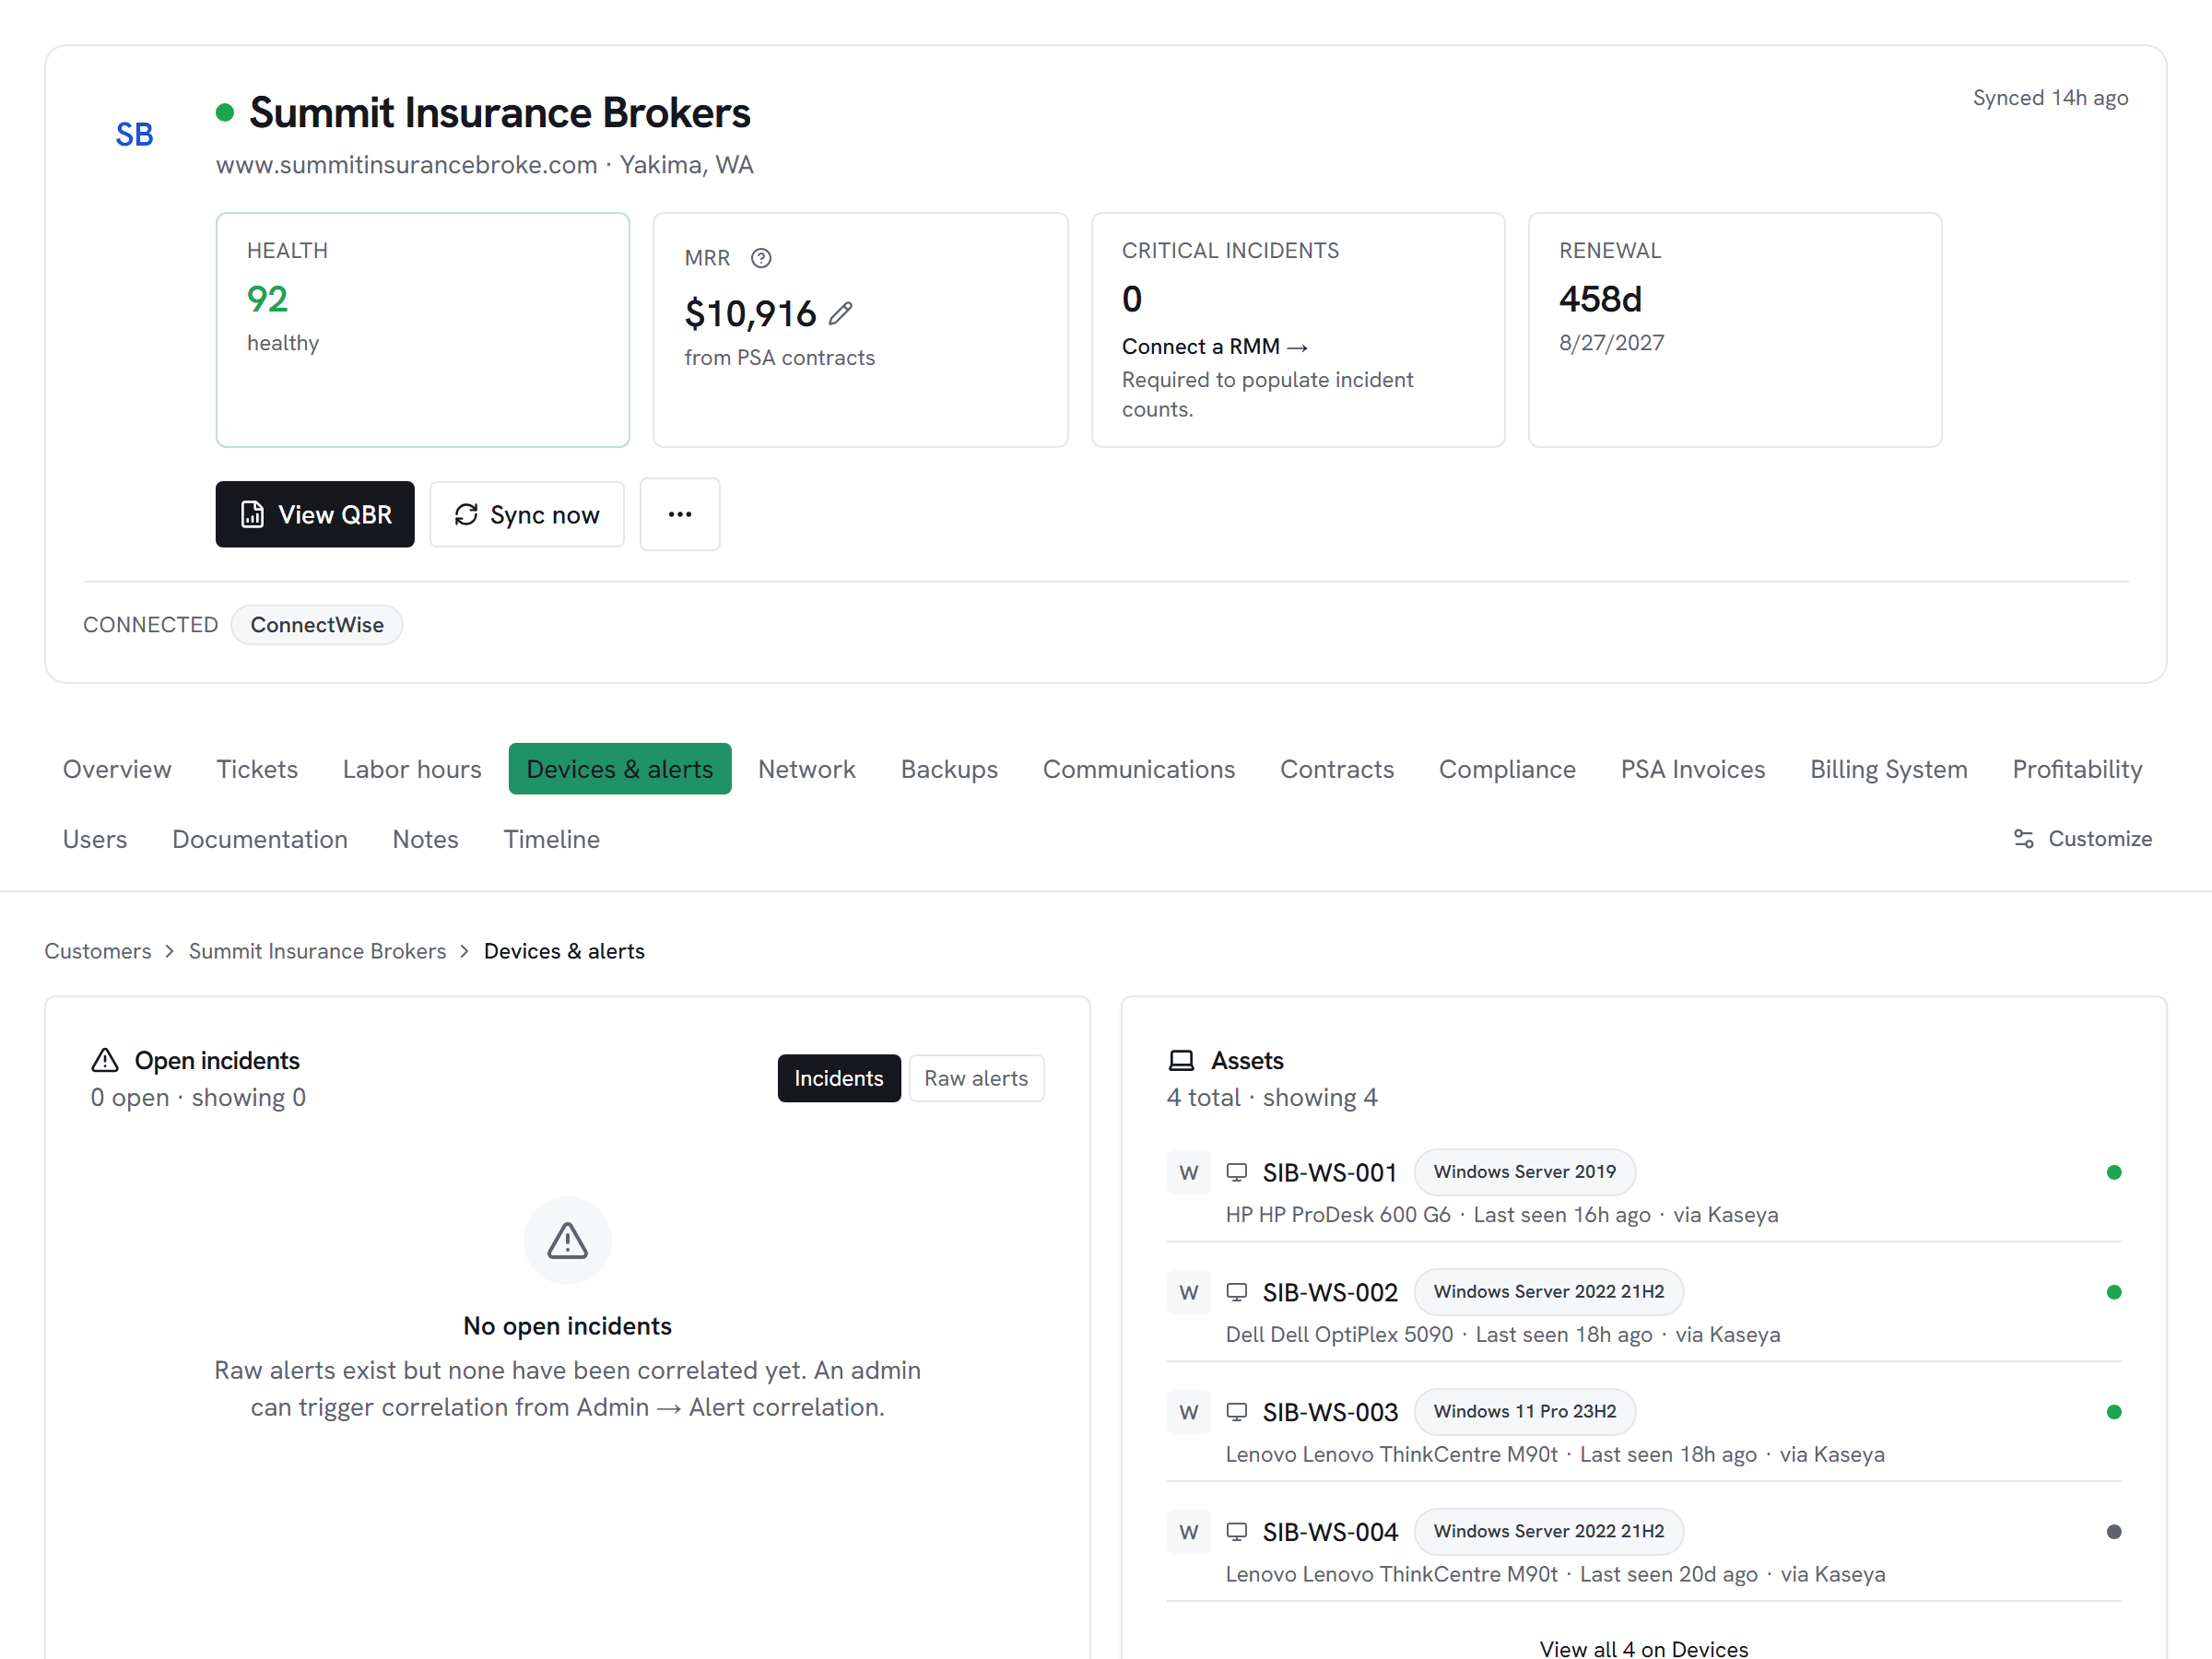Image resolution: width=2212 pixels, height=1659 pixels.
Task: Click the green status dot by company name
Action: [x=225, y=112]
